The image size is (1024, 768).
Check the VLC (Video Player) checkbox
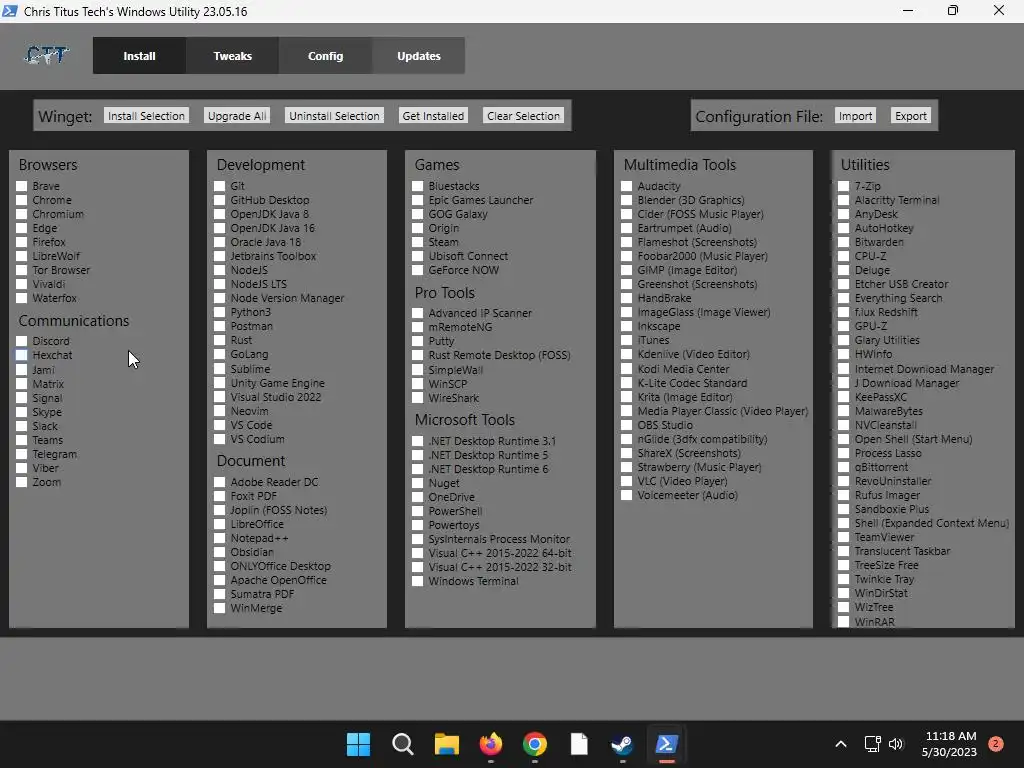626,481
